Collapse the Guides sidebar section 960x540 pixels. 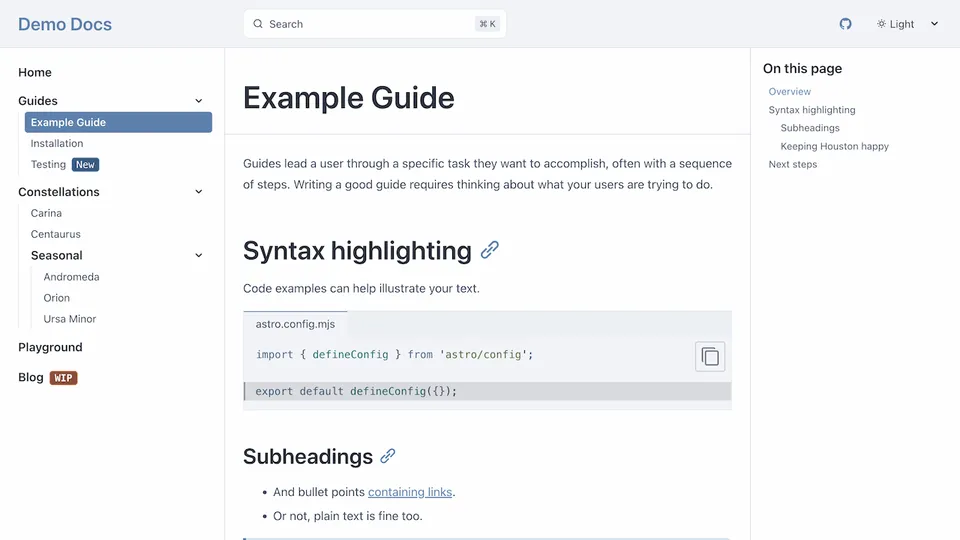(x=198, y=101)
